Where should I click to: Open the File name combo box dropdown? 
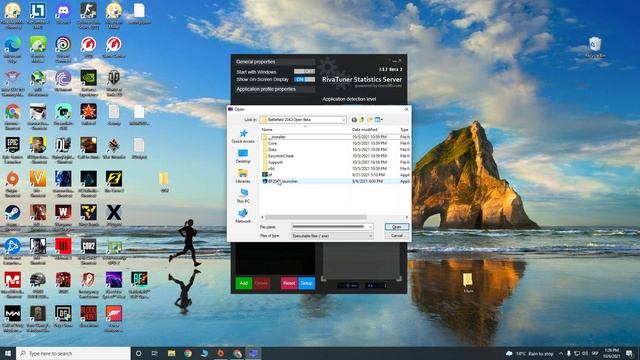pyautogui.click(x=370, y=227)
